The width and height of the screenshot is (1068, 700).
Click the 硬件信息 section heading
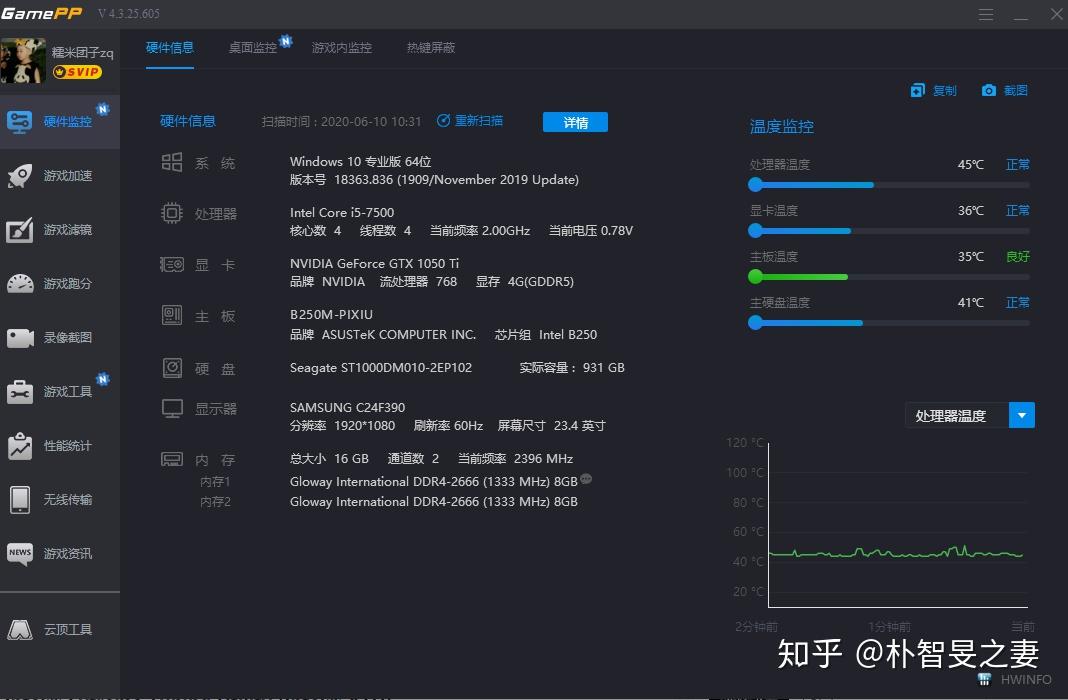pos(187,121)
